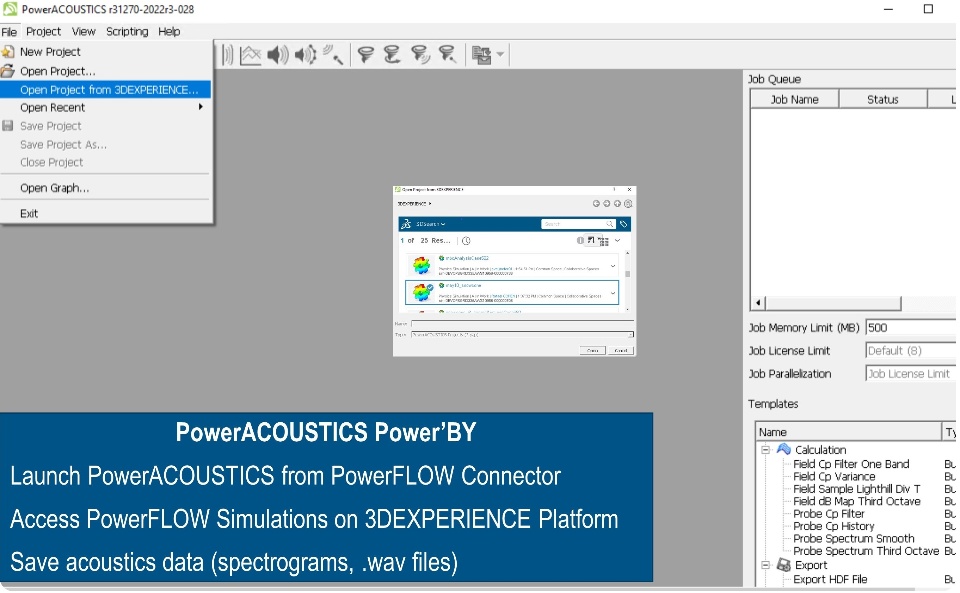
Task: Select Field dB Map Third Octave template
Action: click(x=857, y=501)
